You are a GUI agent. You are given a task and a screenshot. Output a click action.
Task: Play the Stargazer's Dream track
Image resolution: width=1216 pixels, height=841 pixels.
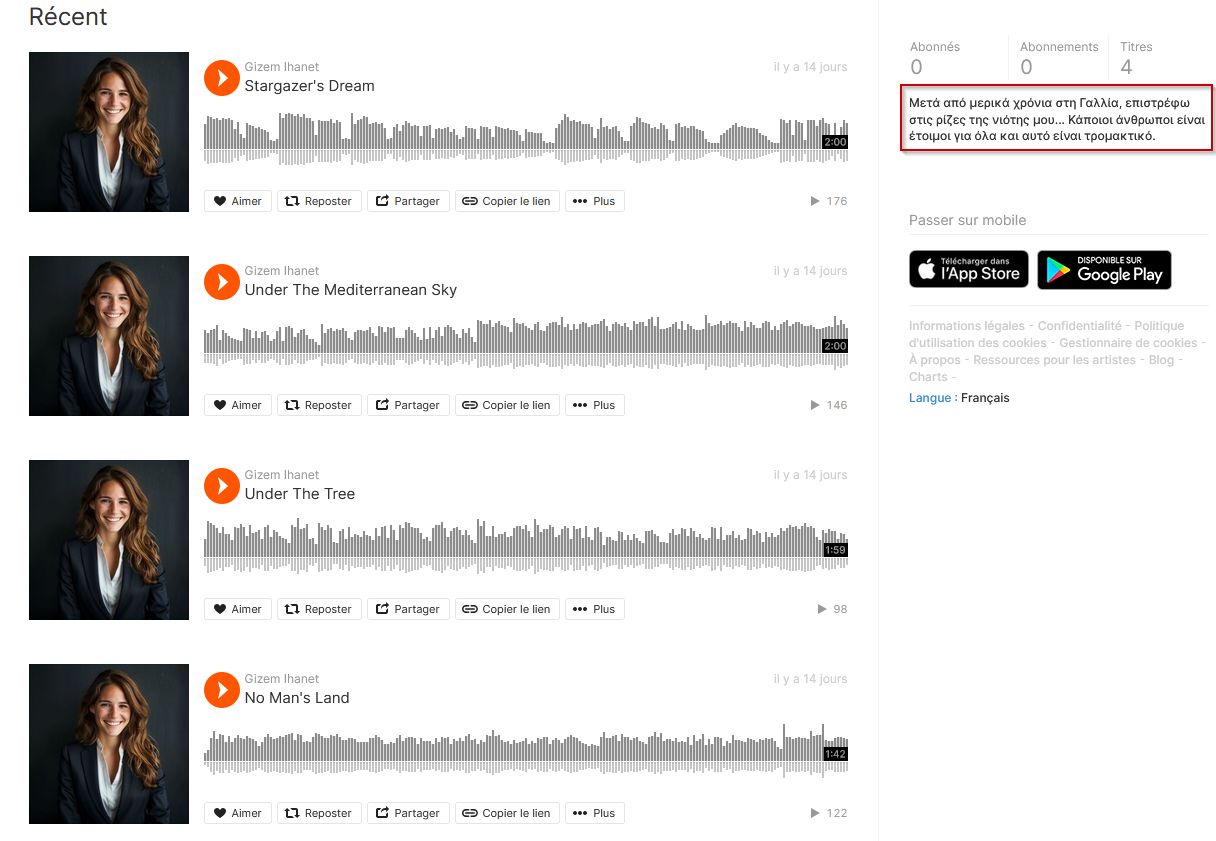coord(221,78)
